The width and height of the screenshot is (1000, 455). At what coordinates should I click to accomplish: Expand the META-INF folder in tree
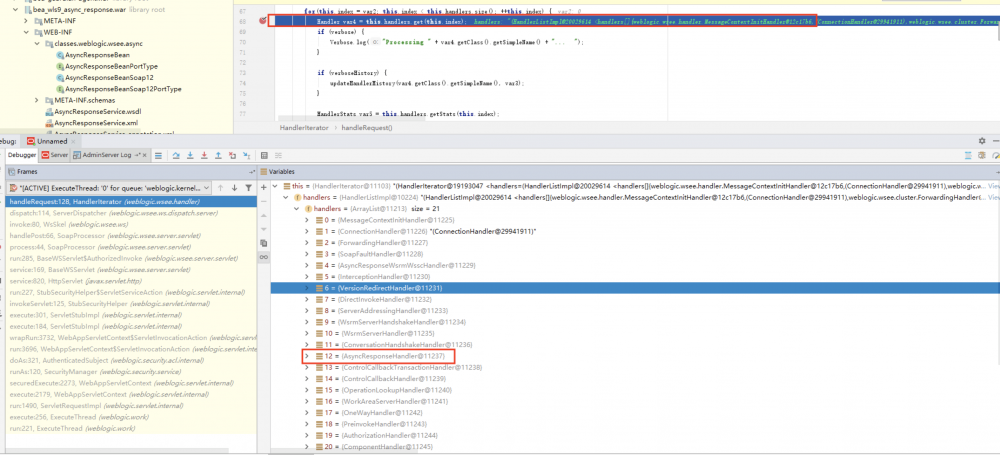(x=27, y=21)
